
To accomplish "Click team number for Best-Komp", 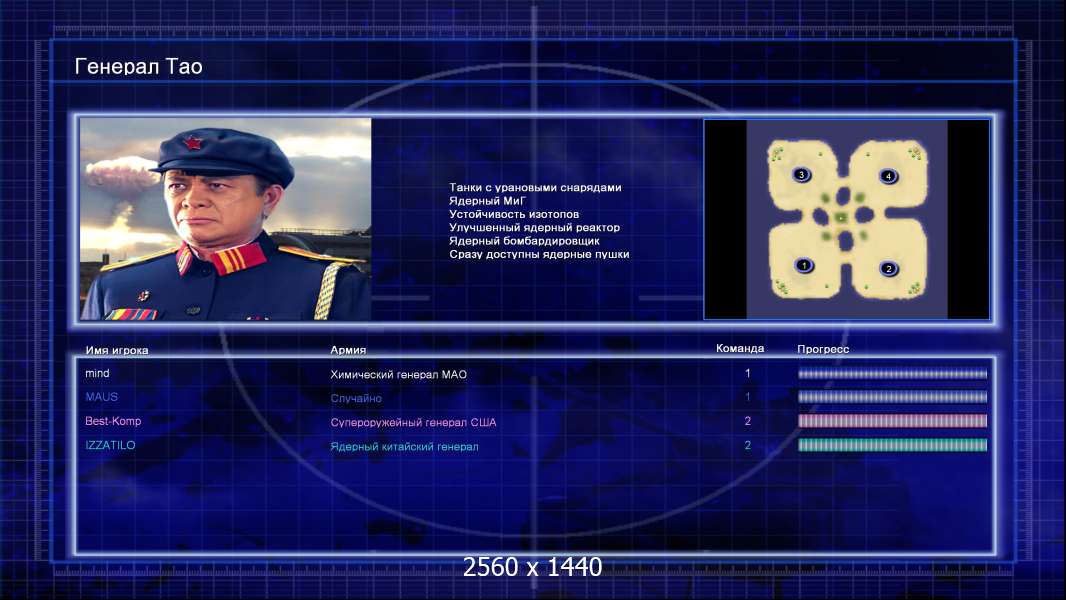I will [747, 421].
